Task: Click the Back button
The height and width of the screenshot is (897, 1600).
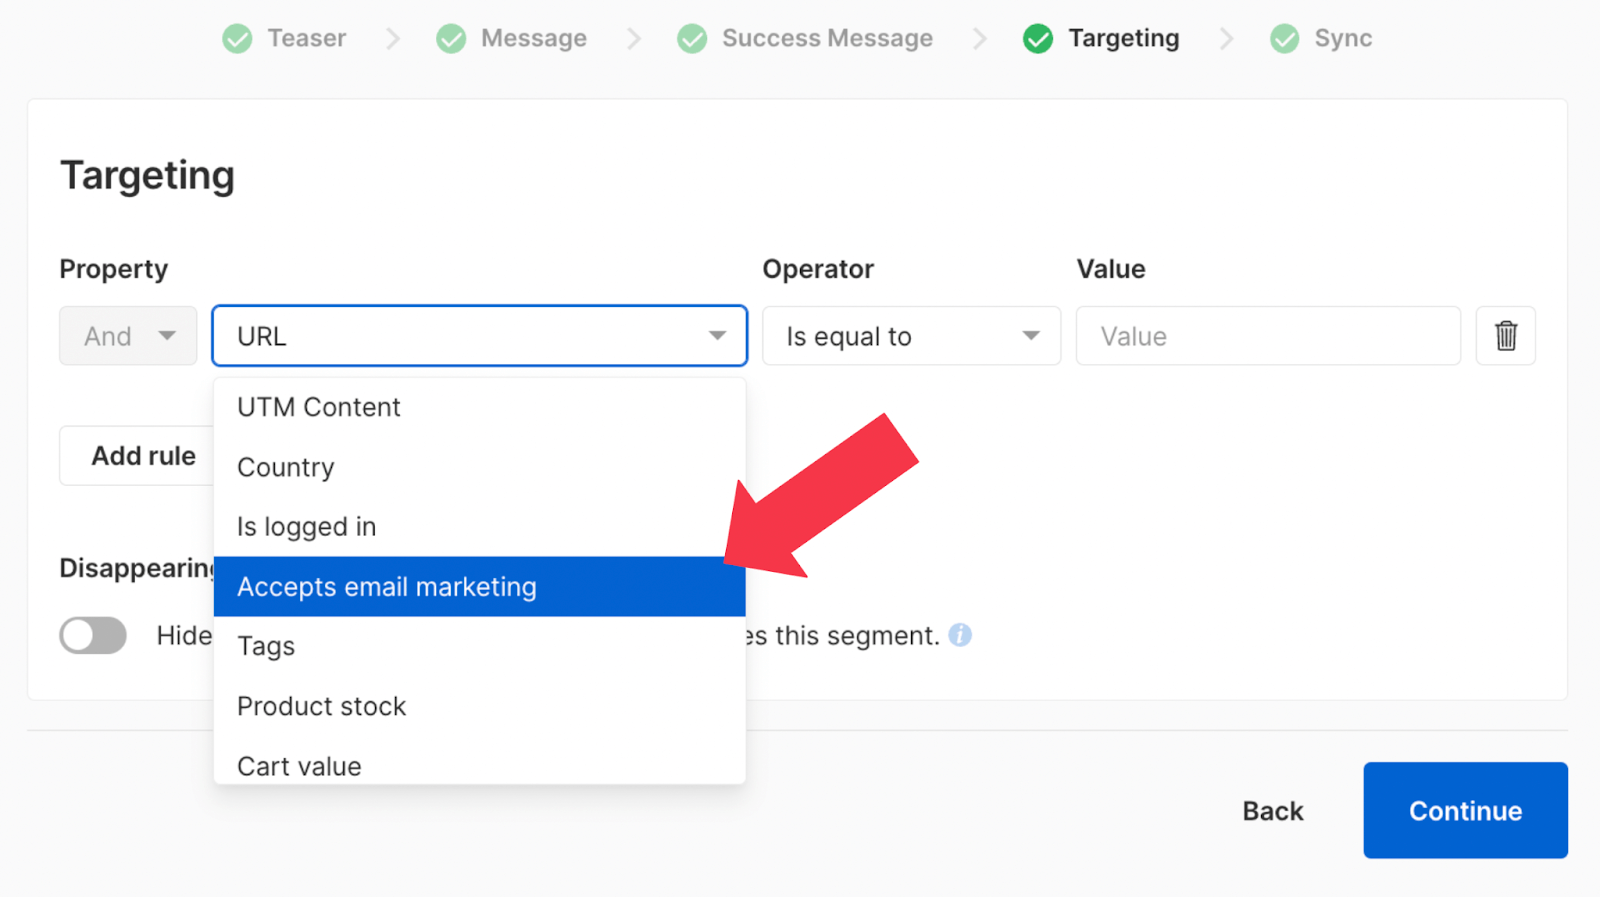Action: point(1272,811)
